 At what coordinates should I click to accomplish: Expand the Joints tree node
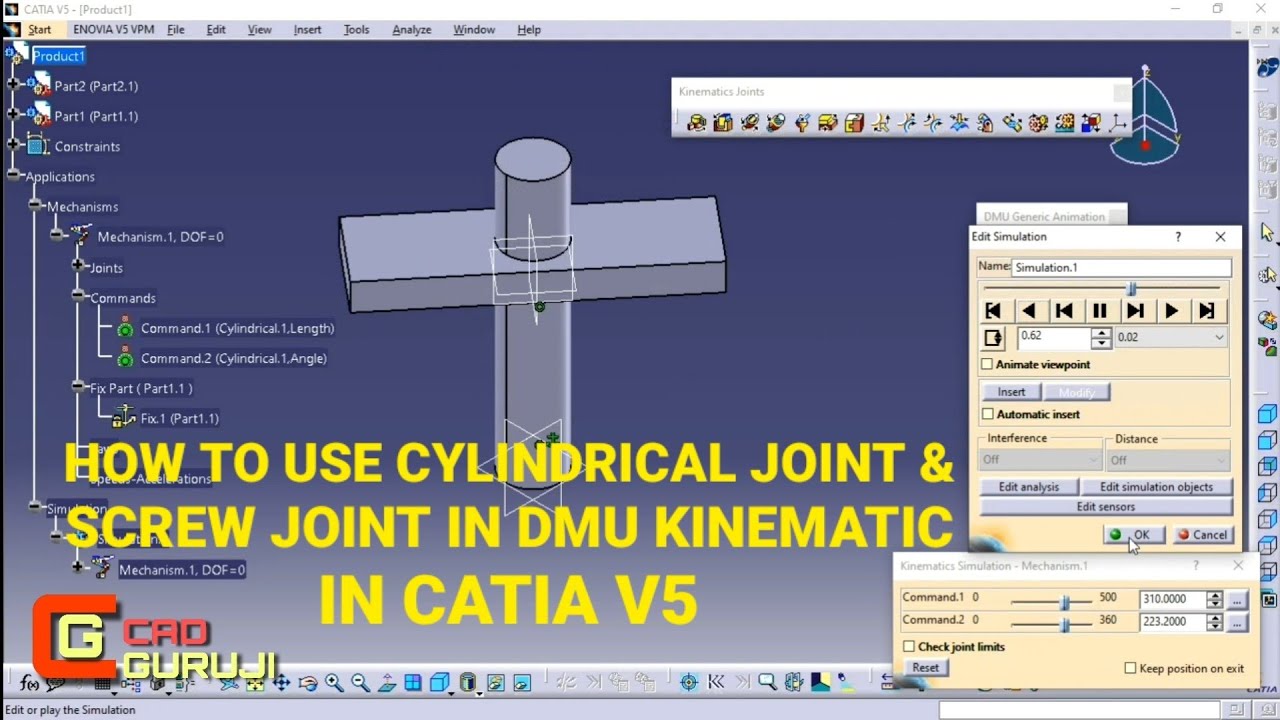coord(78,267)
